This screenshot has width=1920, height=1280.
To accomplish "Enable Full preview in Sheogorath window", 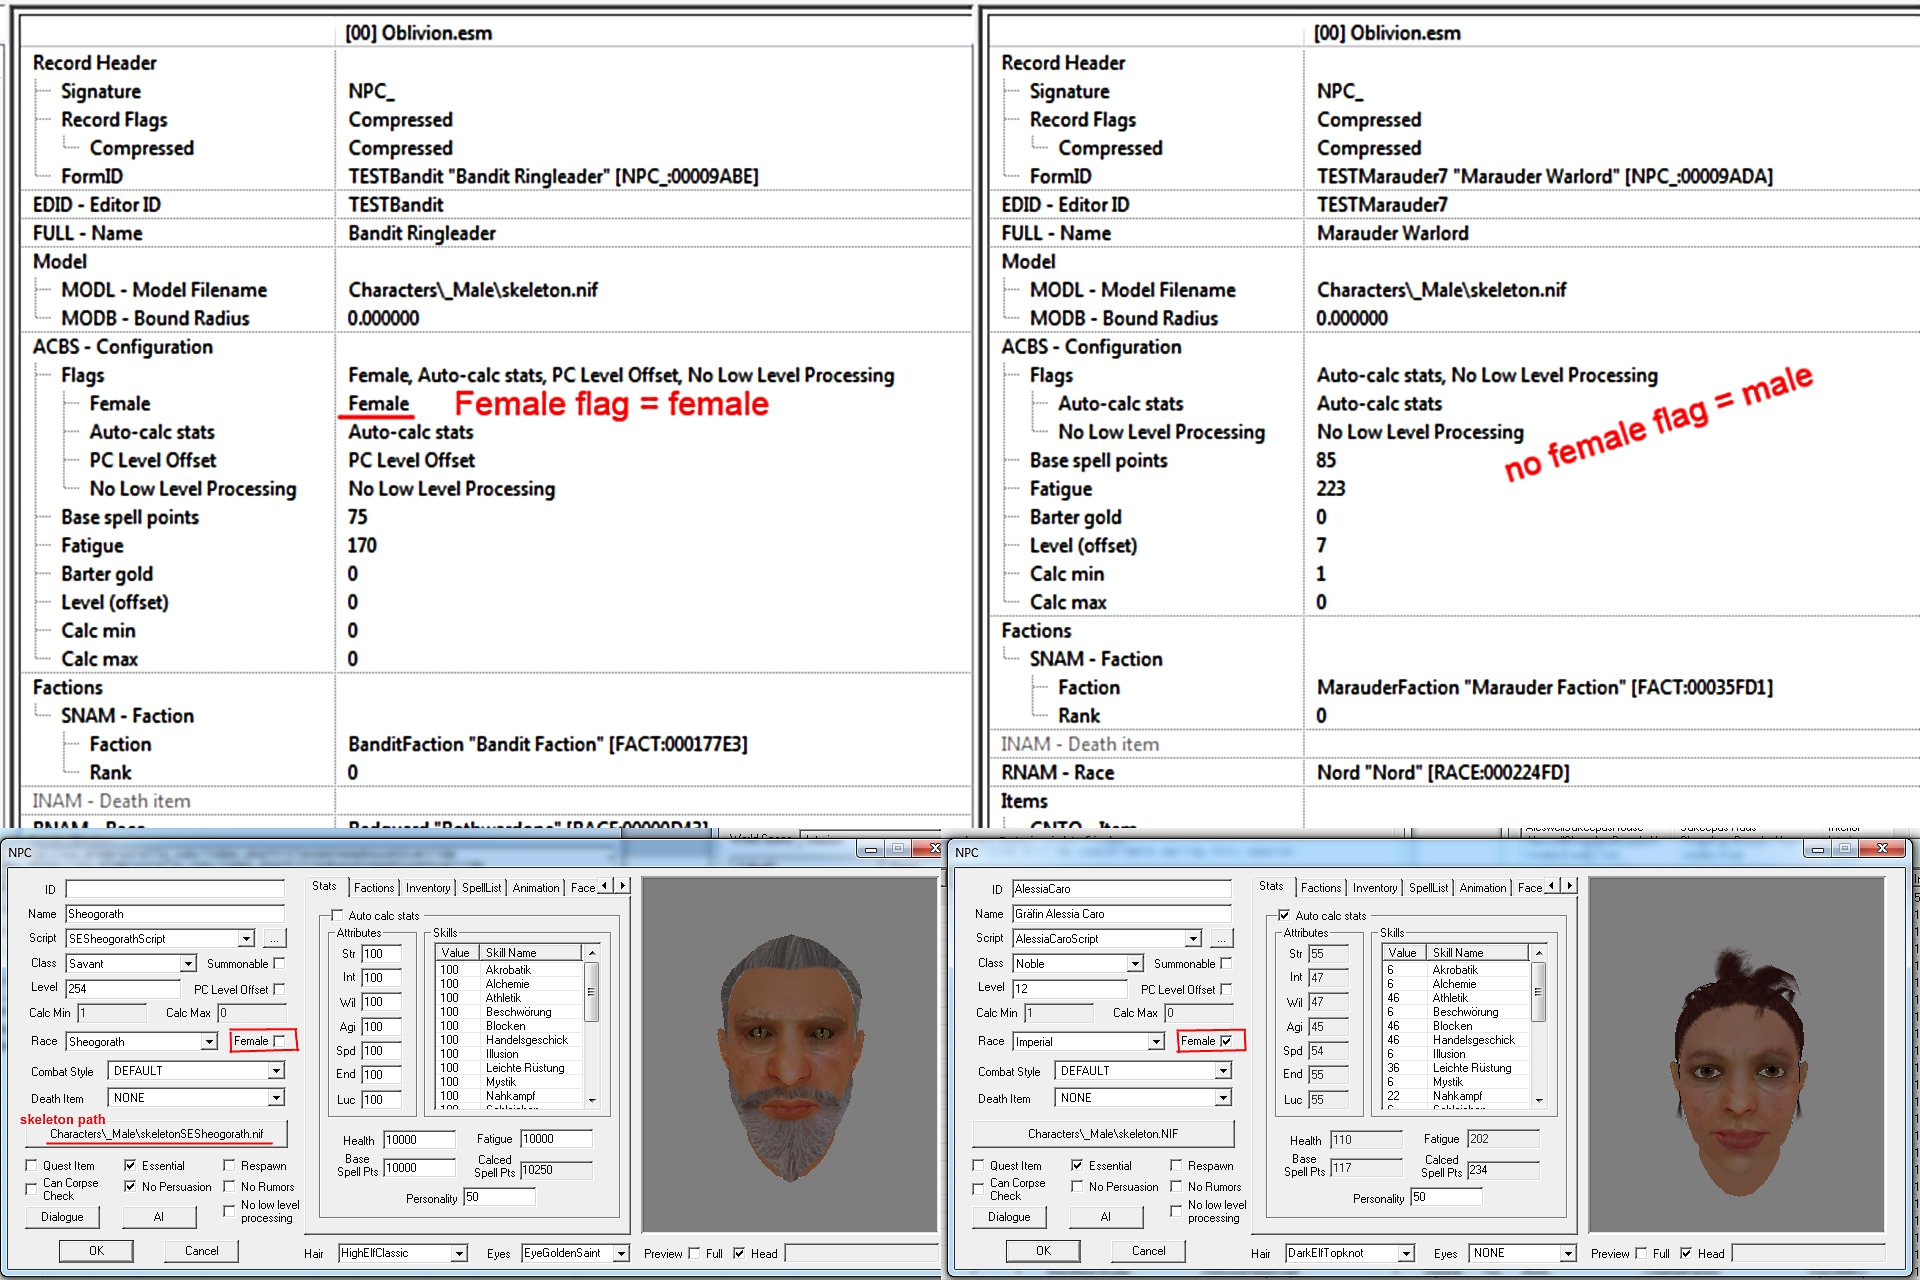I will click(x=695, y=1253).
